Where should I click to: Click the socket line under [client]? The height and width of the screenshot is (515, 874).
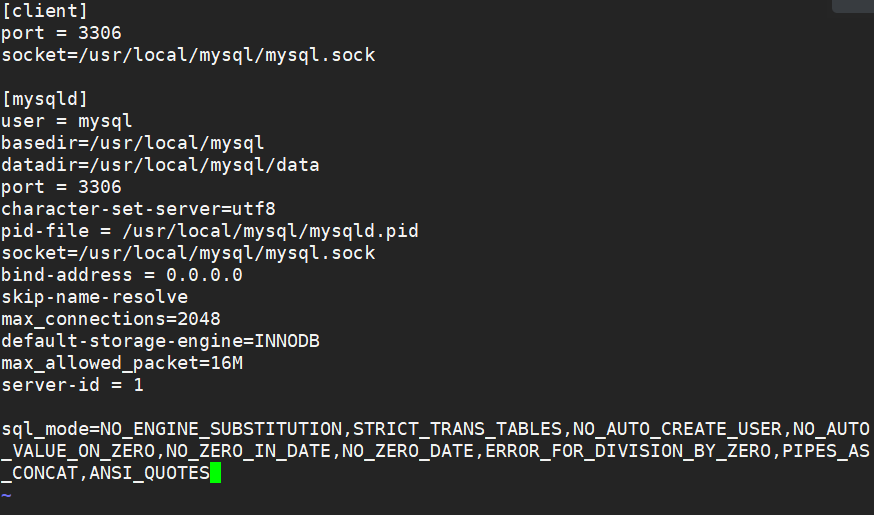click(x=188, y=55)
